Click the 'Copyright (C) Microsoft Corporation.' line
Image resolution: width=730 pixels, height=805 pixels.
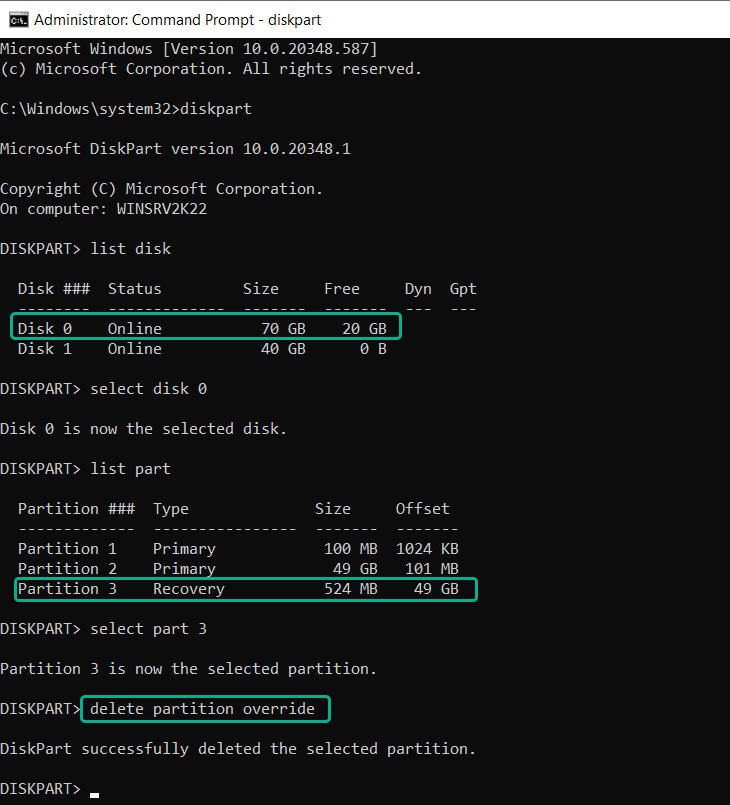(161, 189)
